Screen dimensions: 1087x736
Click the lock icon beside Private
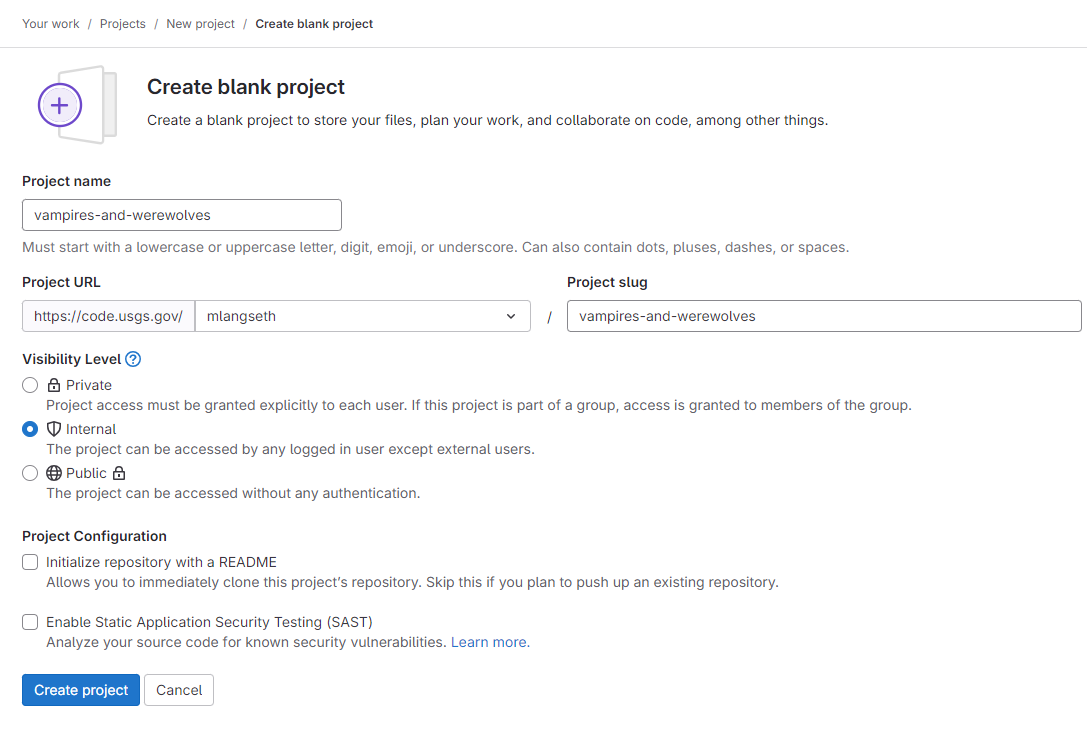coord(53,385)
